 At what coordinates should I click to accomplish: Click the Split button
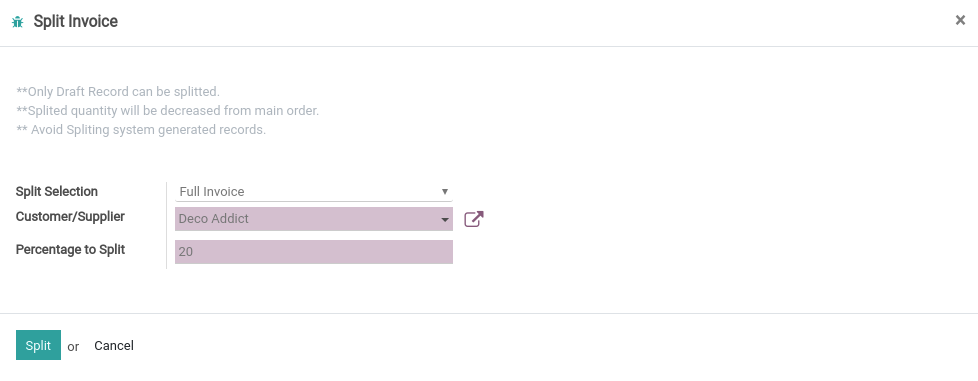pos(38,345)
